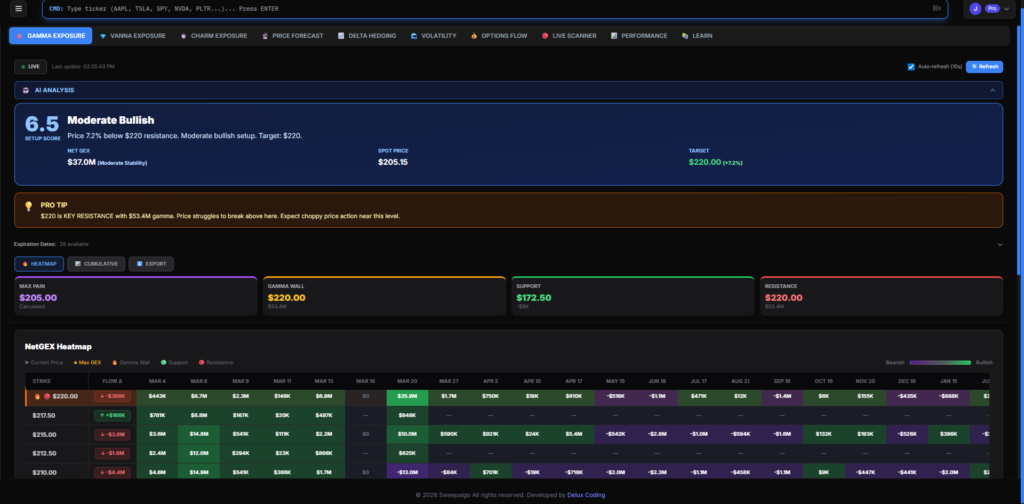Click the clear icon in command bar
Image resolution: width=1024 pixels, height=504 pixels.
[936, 8]
